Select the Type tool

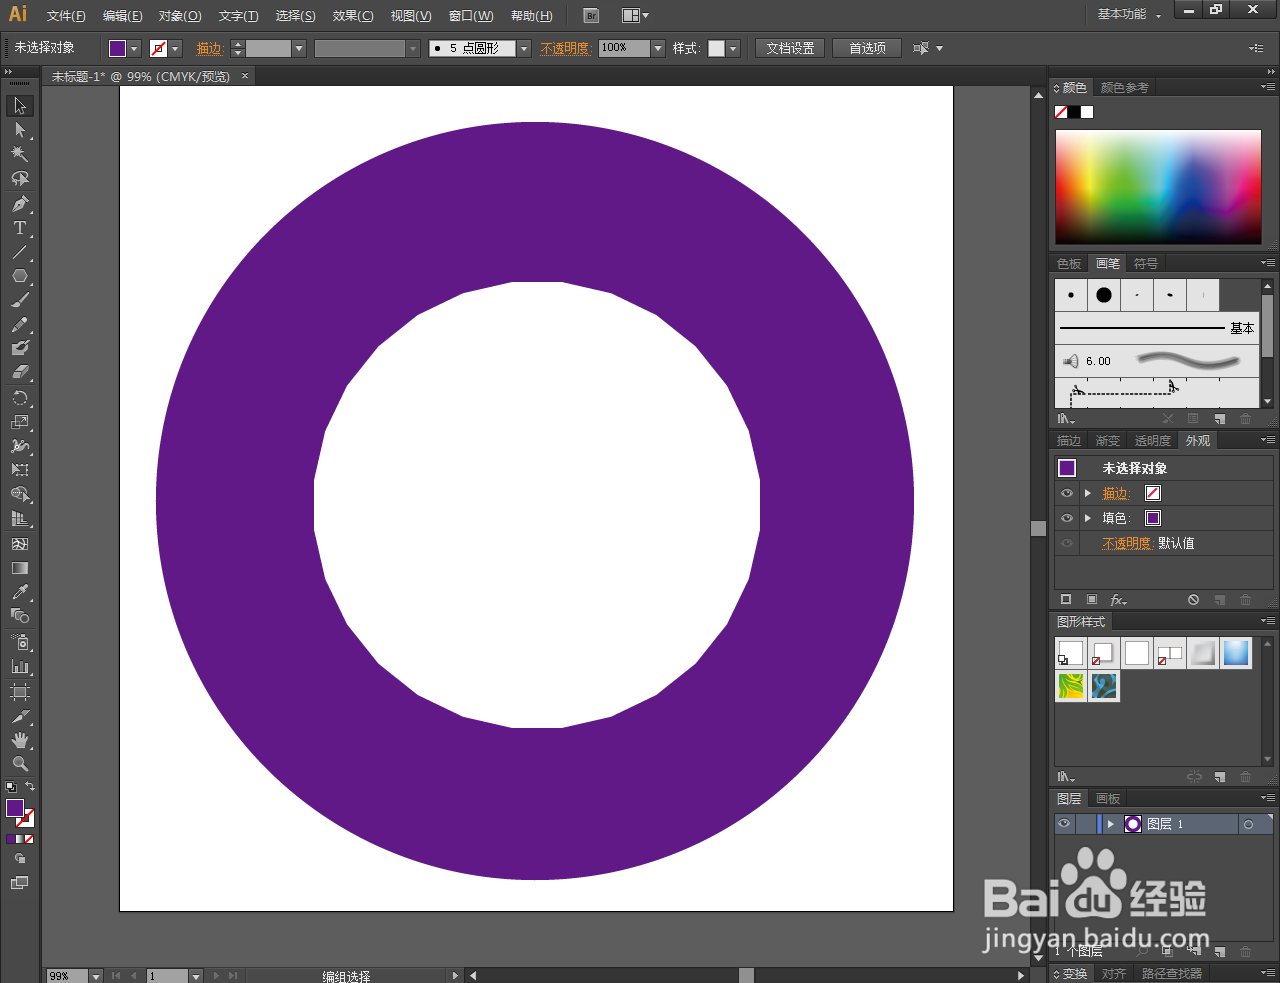[20, 228]
